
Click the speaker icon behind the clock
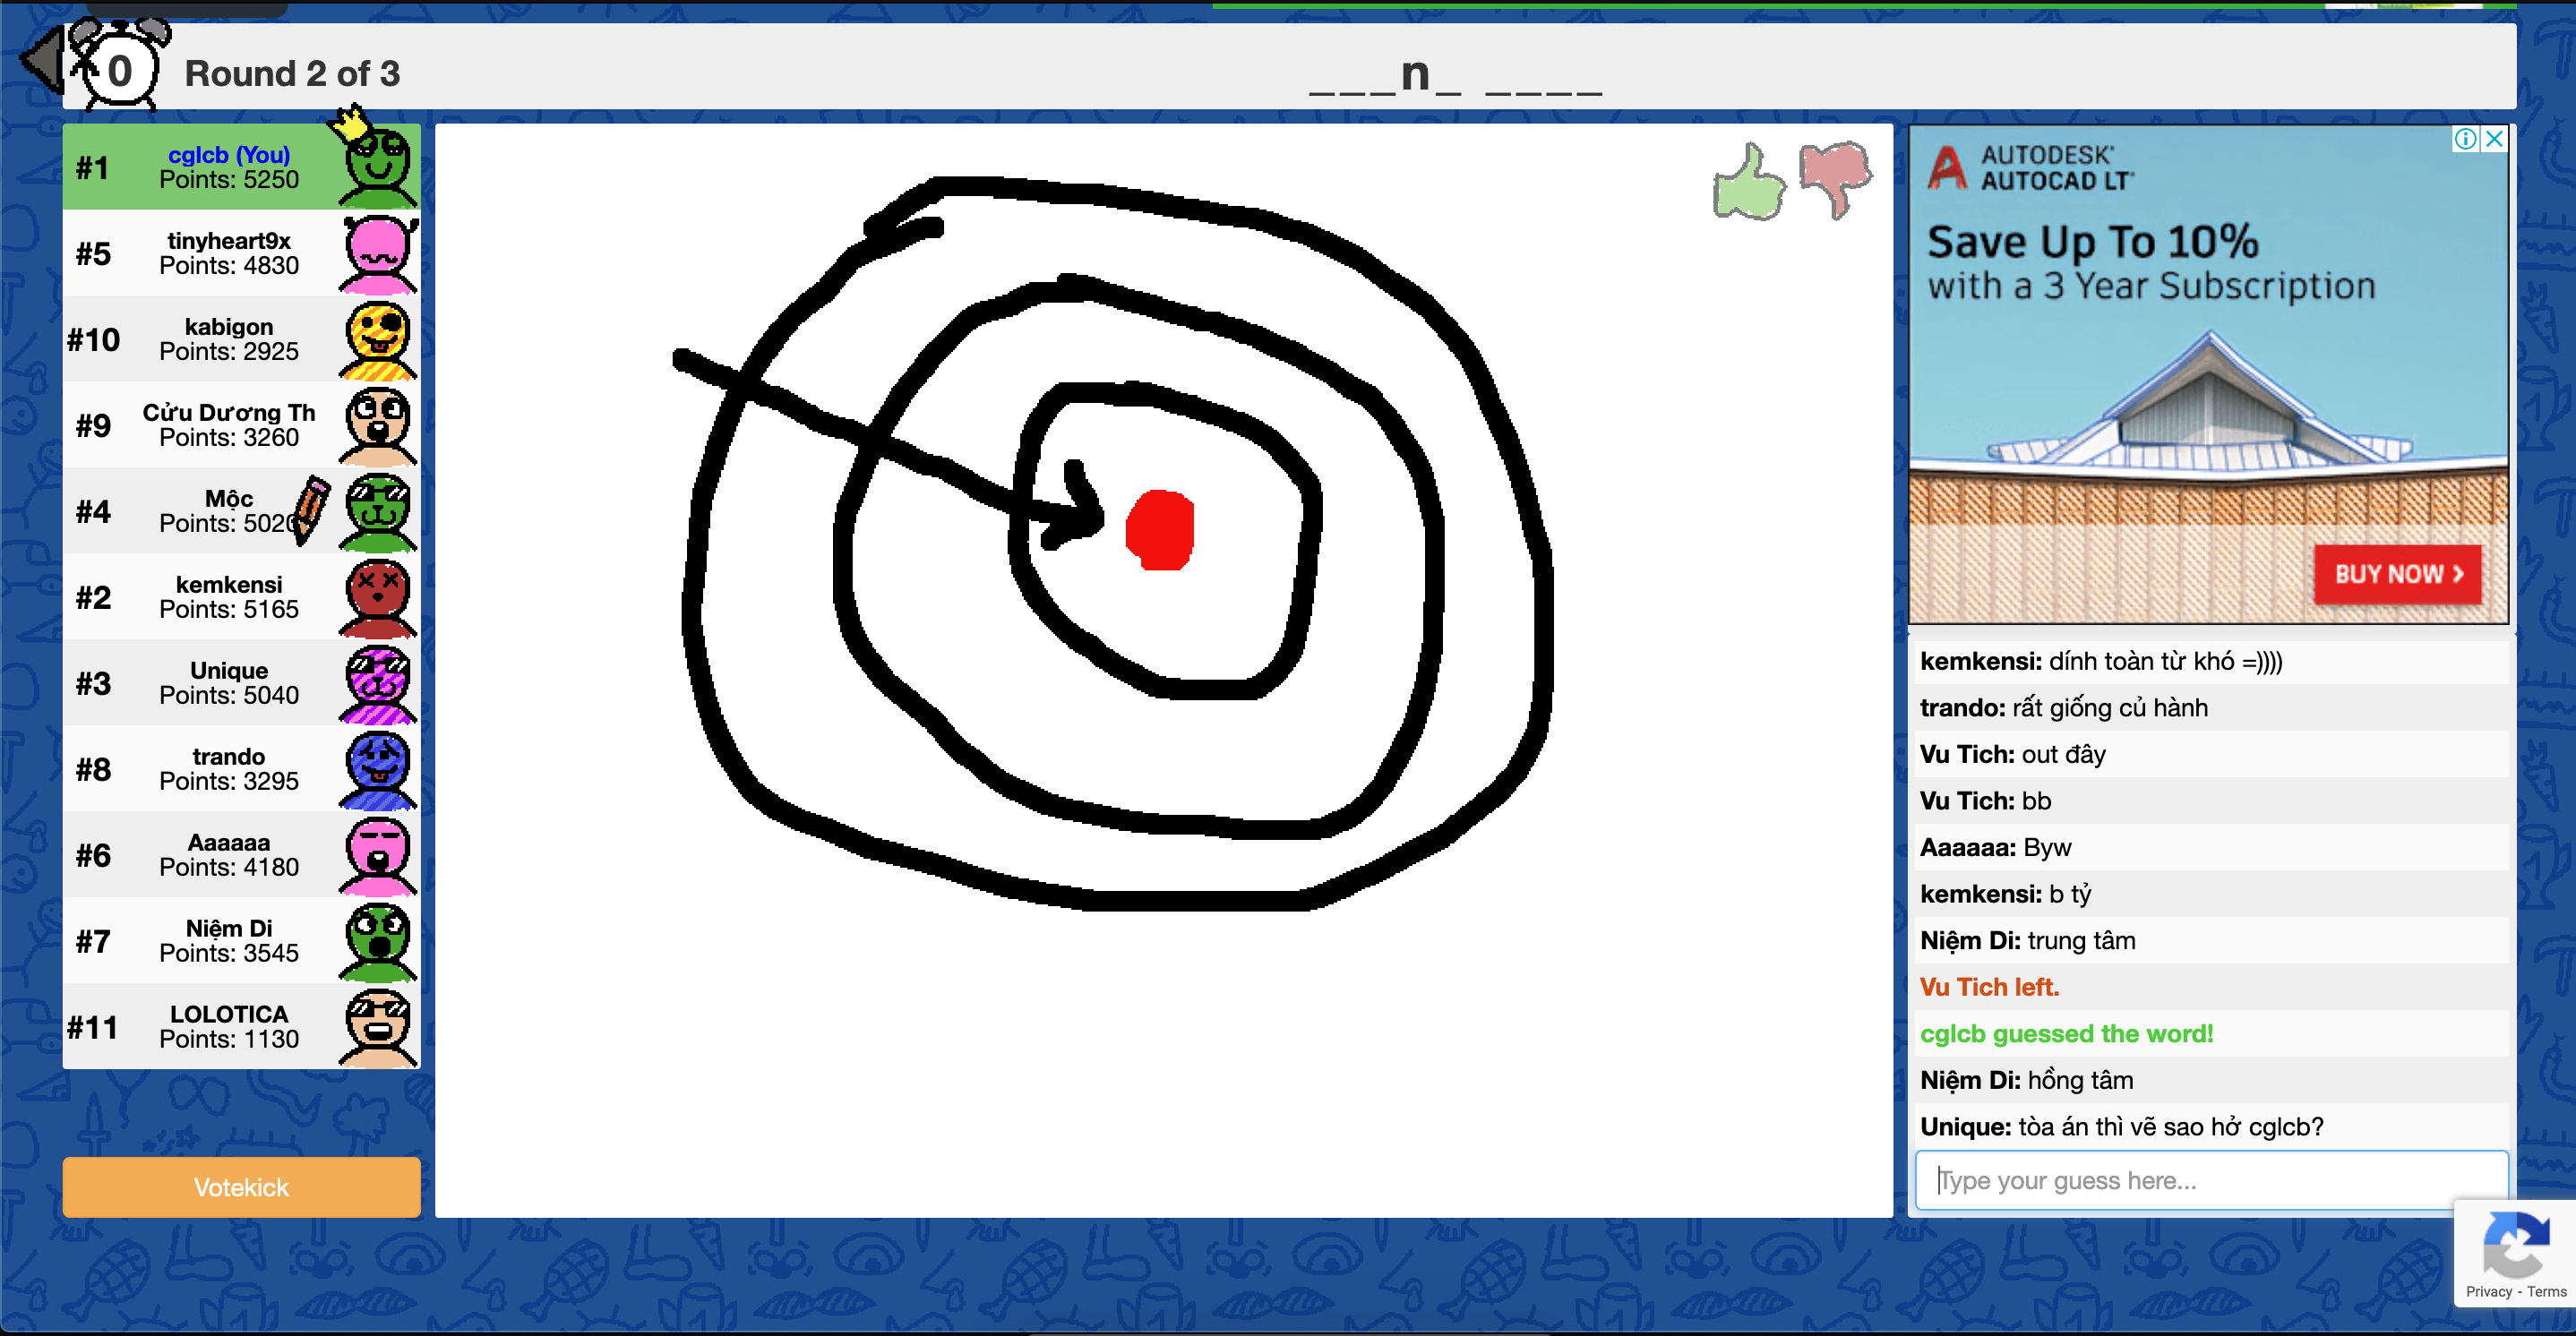(42, 60)
